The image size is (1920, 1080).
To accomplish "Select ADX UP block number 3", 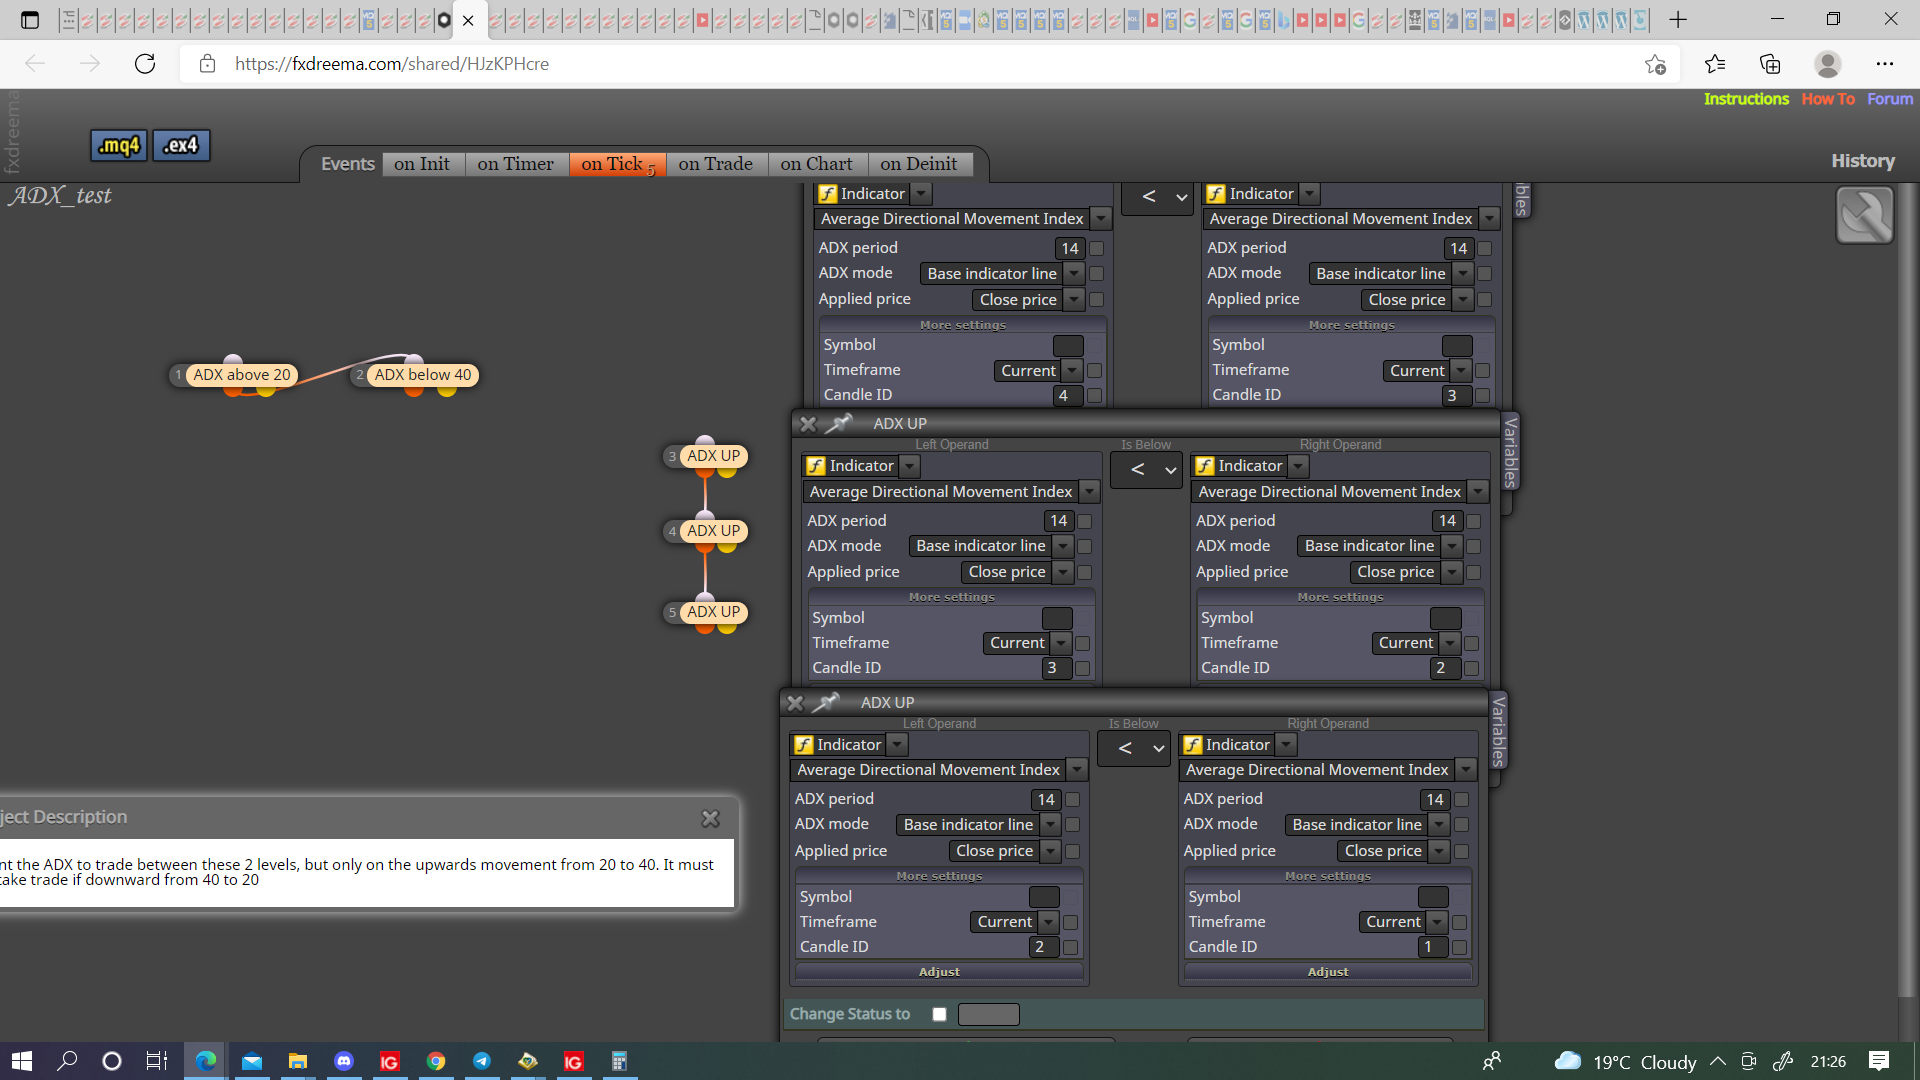I will coord(713,456).
